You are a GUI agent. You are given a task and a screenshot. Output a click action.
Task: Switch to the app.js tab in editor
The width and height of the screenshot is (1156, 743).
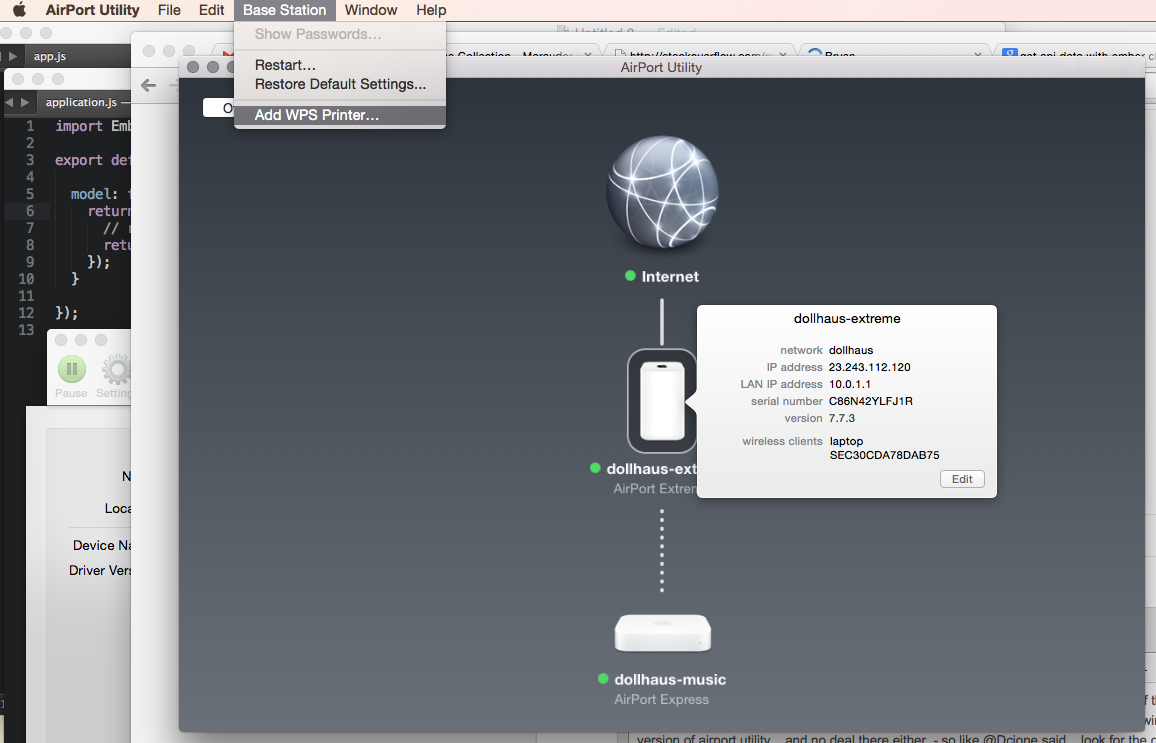tap(50, 56)
